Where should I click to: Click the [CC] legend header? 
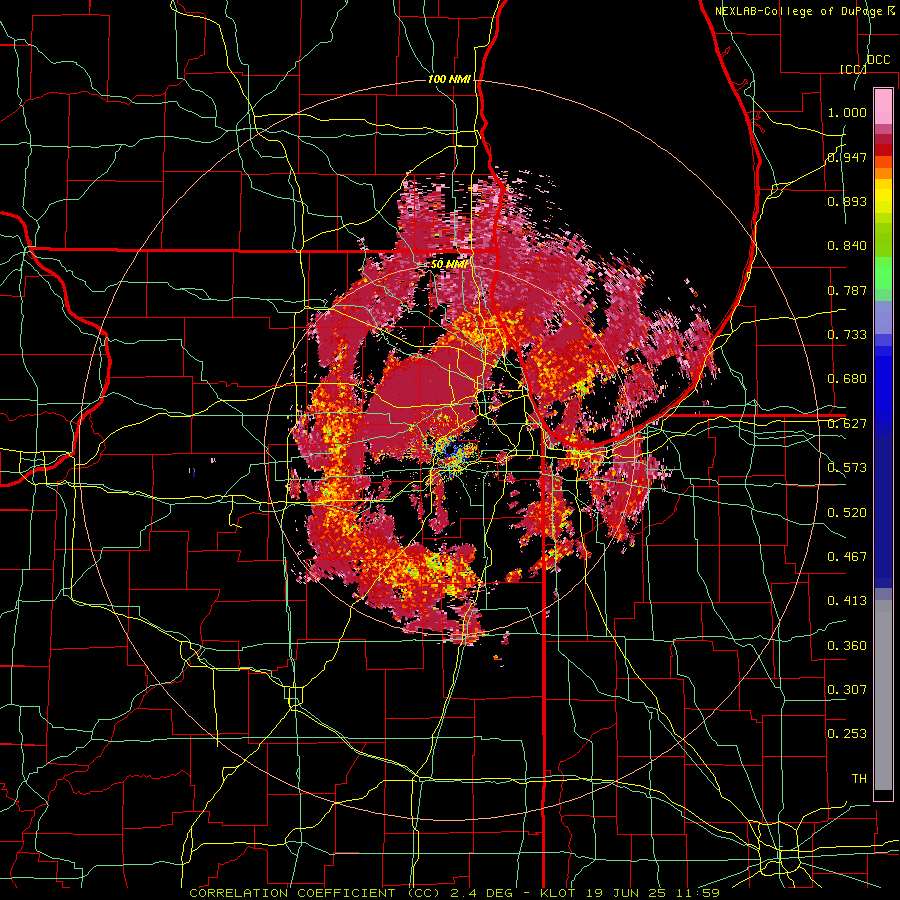point(854,69)
